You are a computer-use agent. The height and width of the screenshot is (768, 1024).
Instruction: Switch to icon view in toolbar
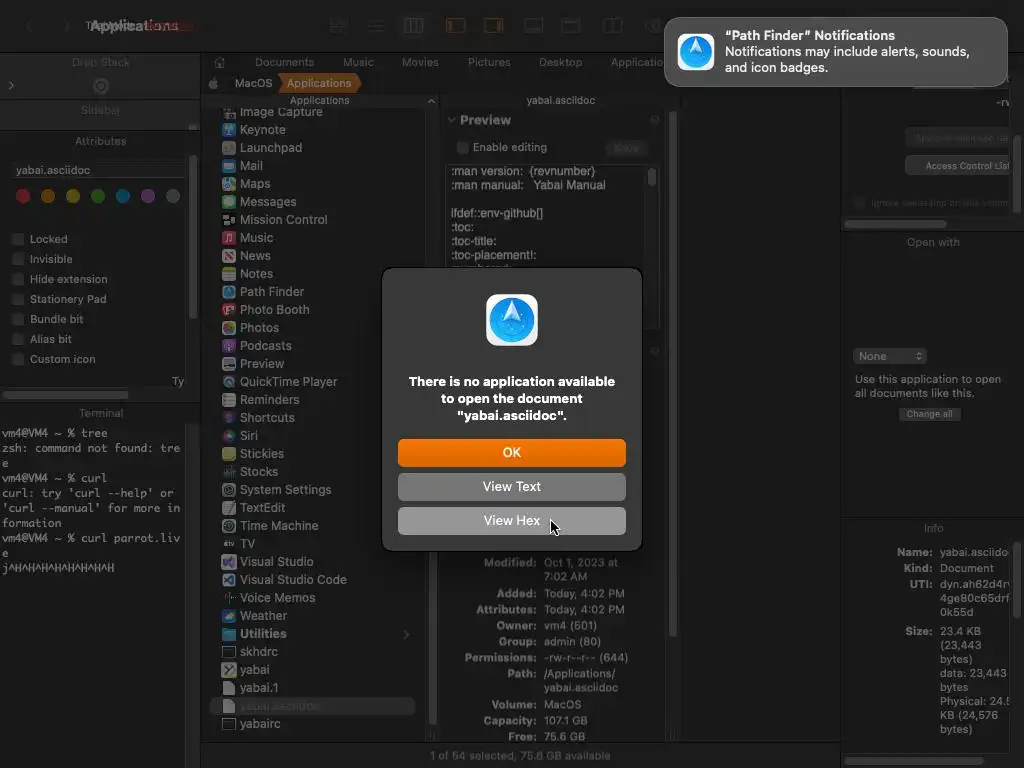click(x=338, y=26)
